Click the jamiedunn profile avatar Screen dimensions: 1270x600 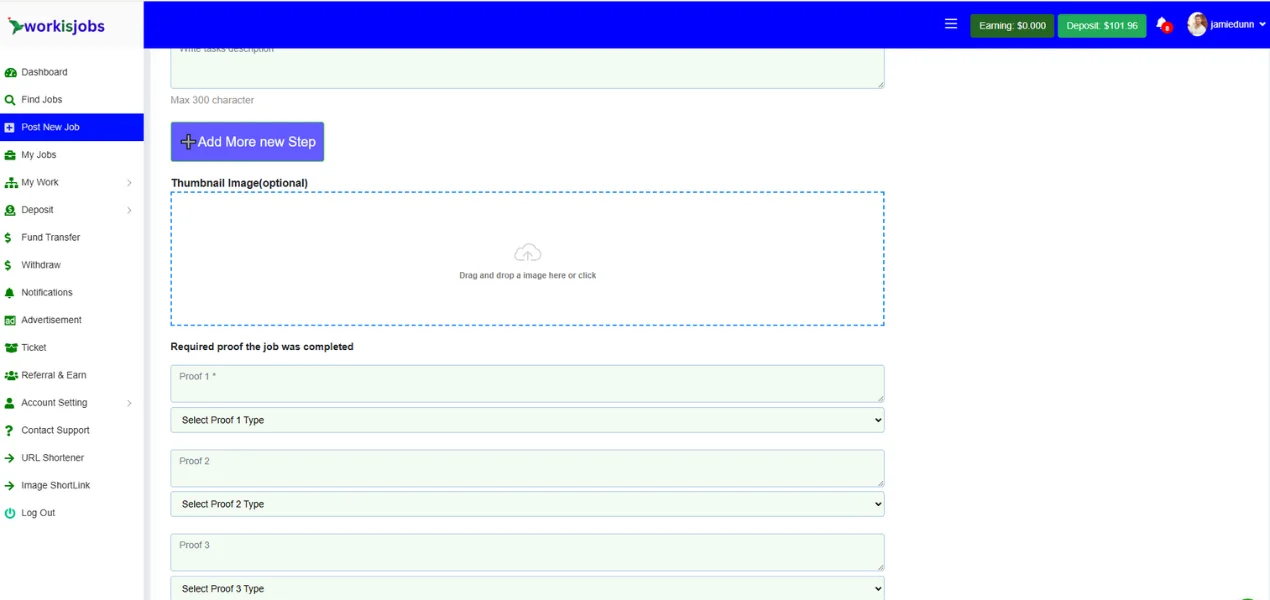tap(1197, 25)
